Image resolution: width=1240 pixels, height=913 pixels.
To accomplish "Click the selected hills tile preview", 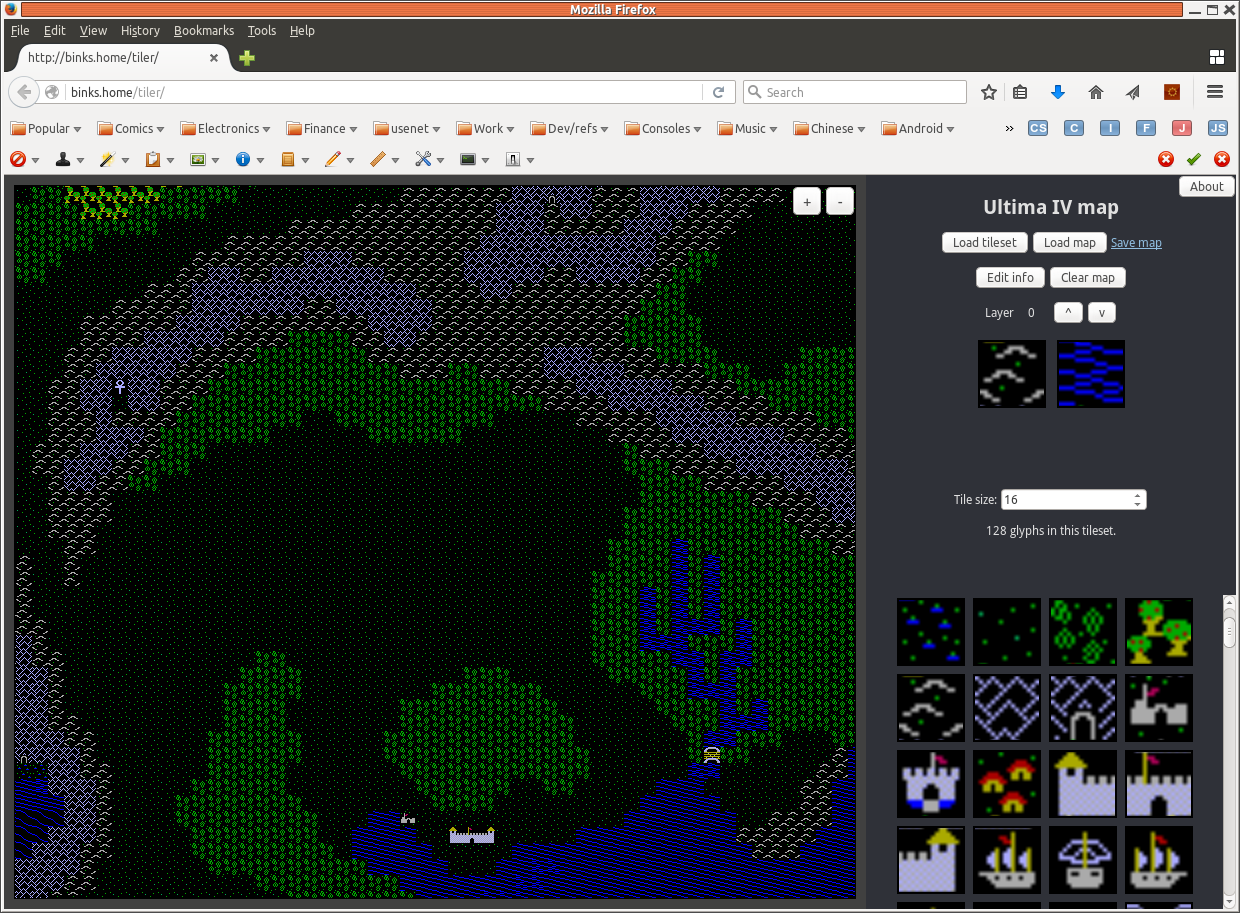I will 1012,373.
